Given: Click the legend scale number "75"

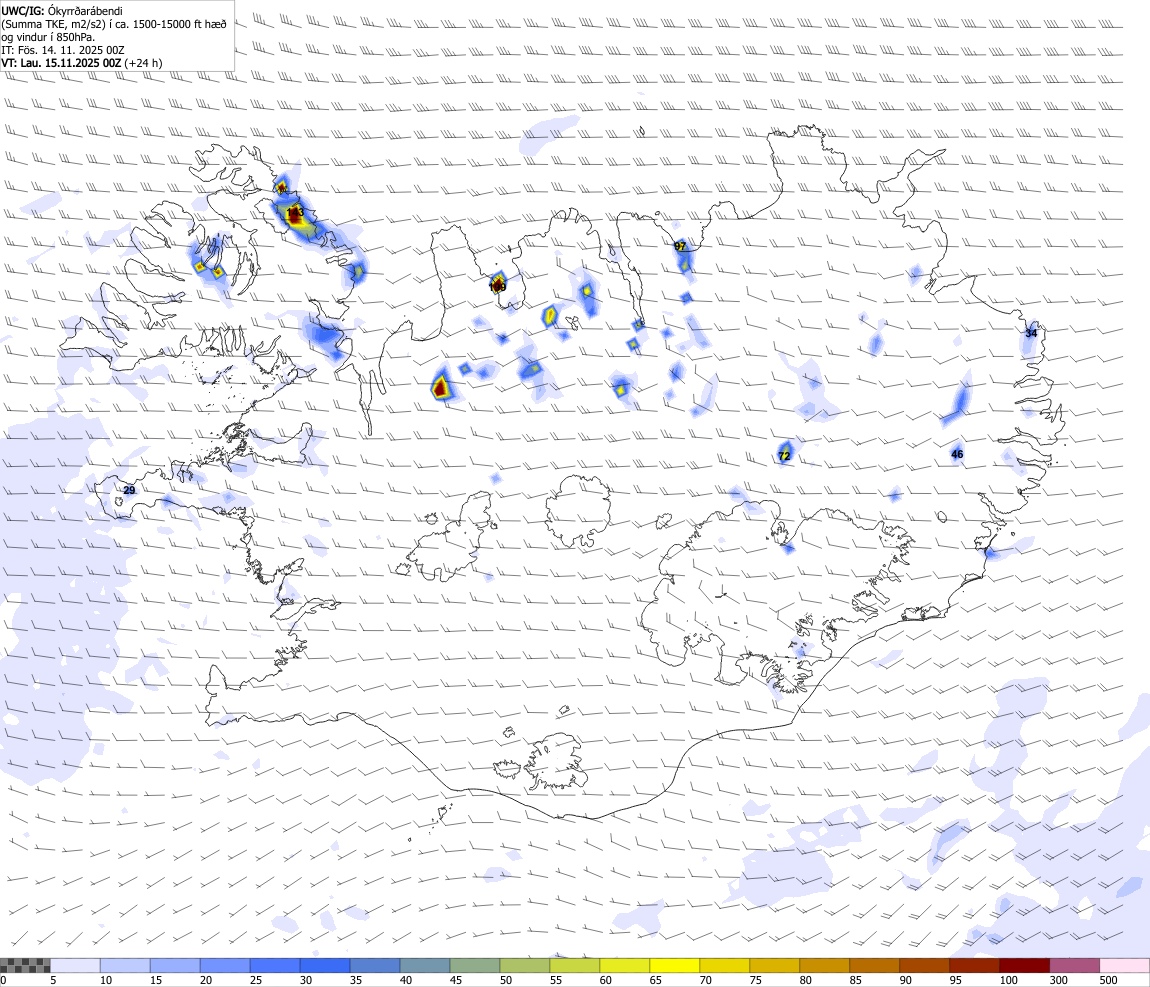Looking at the screenshot, I should 755,980.
